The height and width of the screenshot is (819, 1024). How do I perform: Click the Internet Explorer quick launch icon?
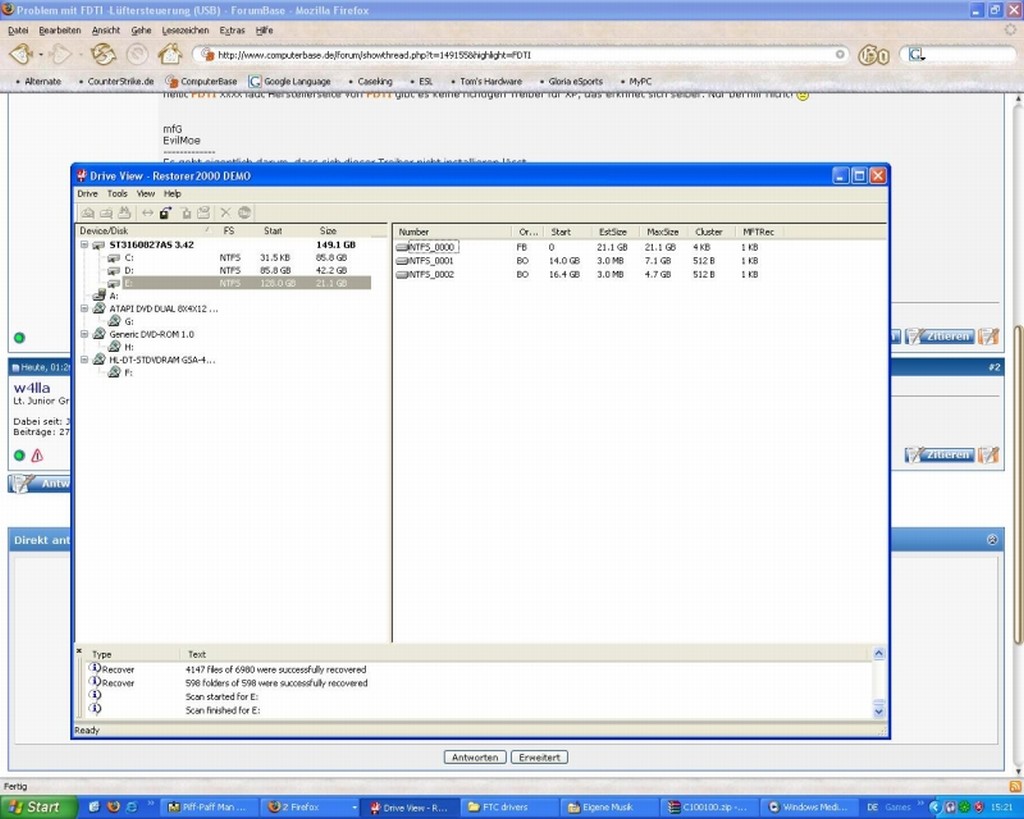coord(131,807)
